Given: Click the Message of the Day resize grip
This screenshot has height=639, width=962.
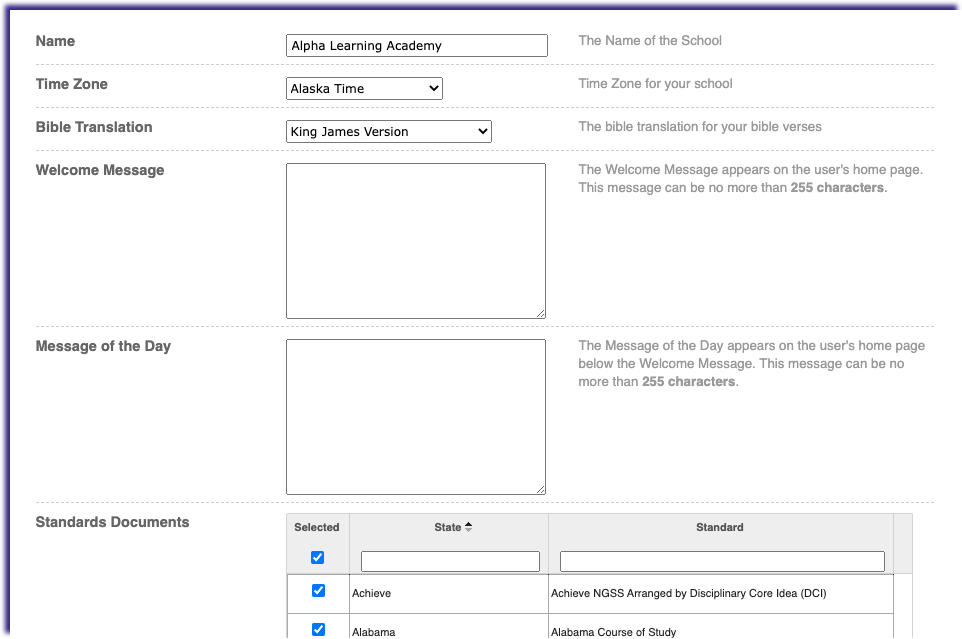Looking at the screenshot, I should click(x=542, y=489).
